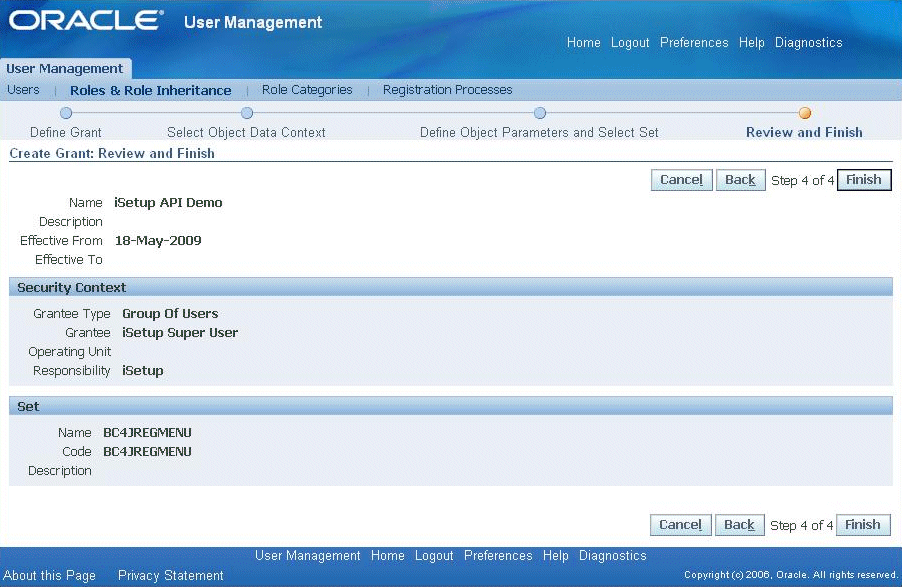
Task: Click the grantee iSetup Super User
Action: [x=180, y=333]
